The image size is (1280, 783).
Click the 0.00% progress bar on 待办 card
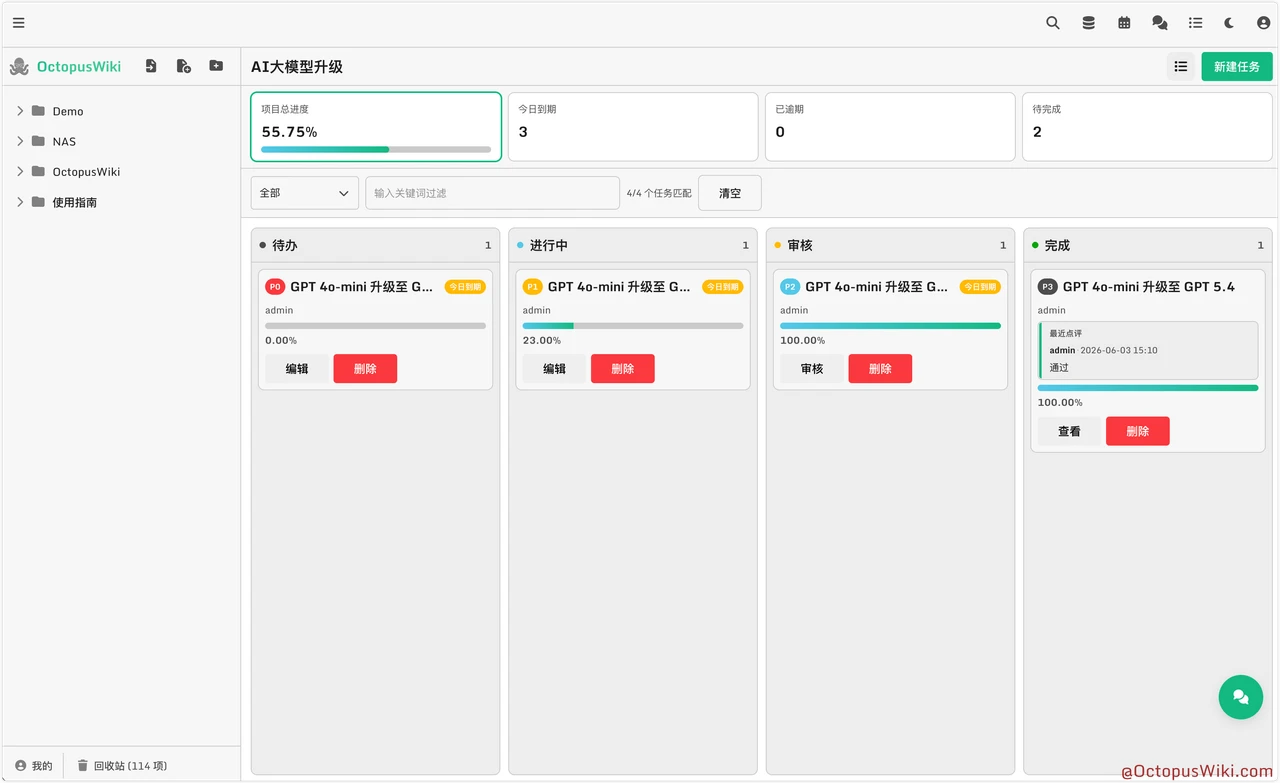375,326
